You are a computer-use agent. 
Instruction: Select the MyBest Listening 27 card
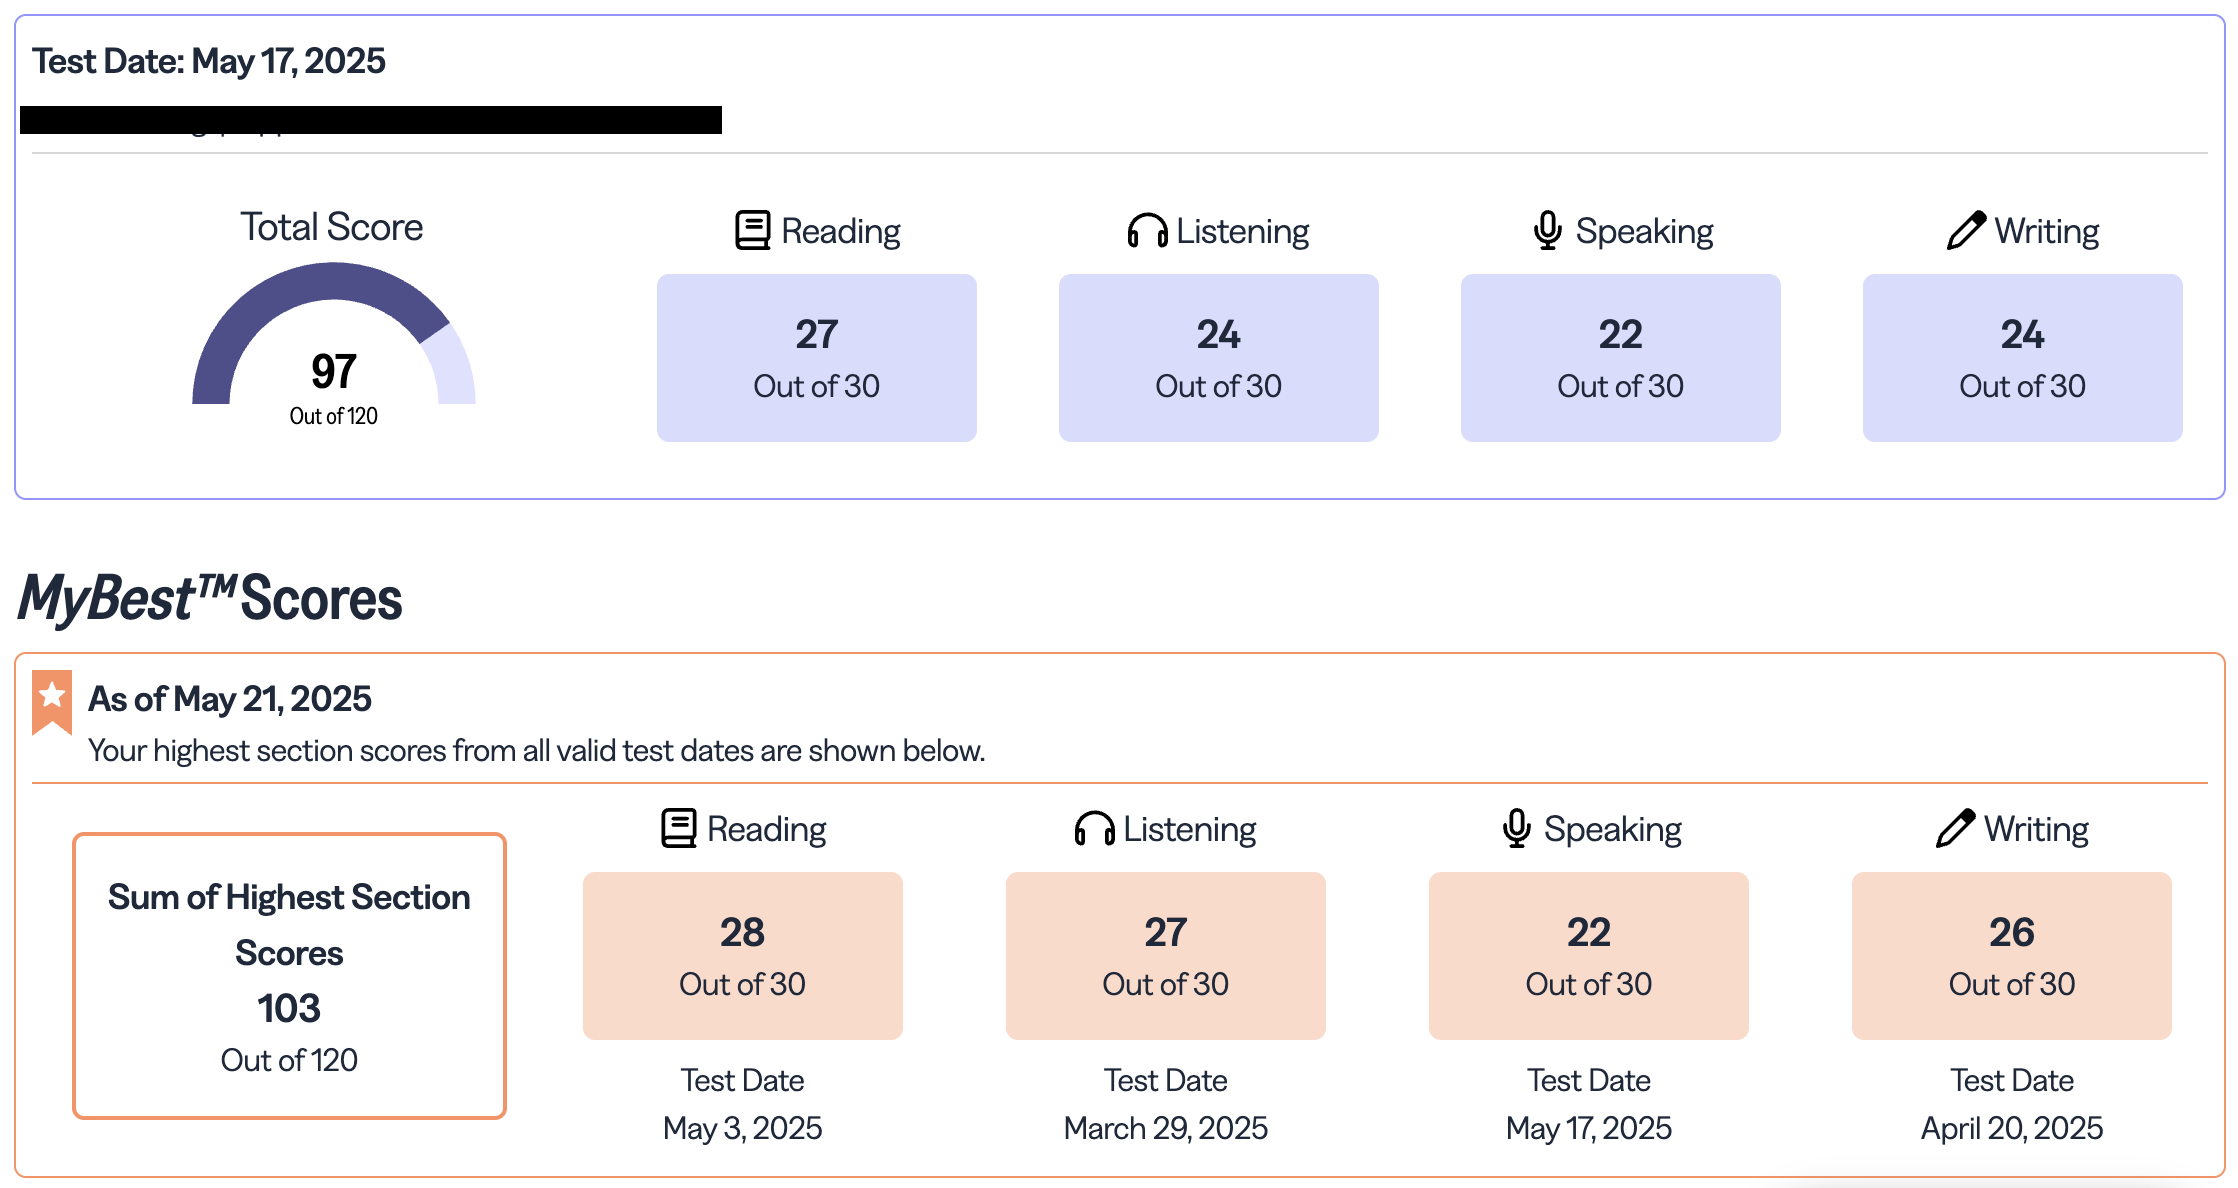[x=1165, y=955]
